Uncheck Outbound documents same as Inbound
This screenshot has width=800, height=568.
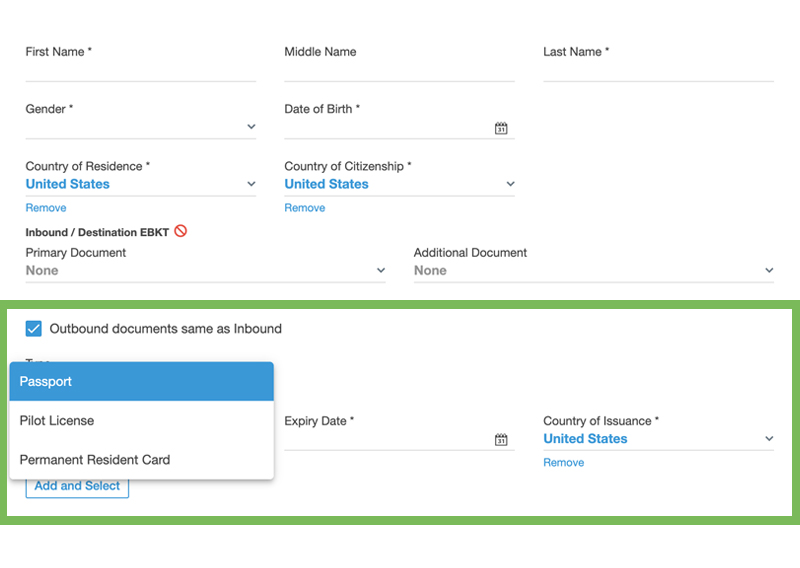pos(34,329)
